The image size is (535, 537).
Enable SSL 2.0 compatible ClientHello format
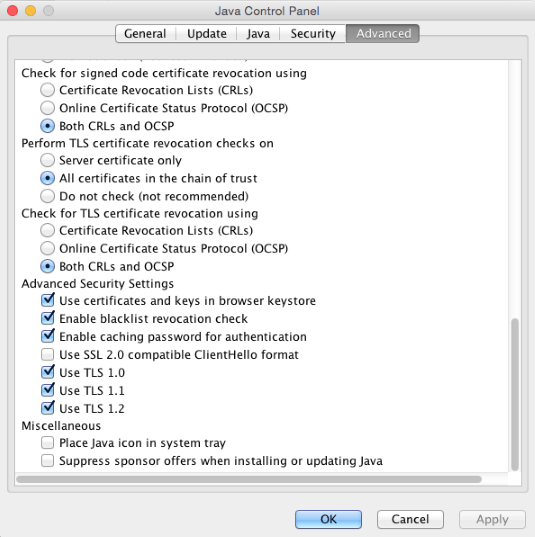click(x=47, y=354)
